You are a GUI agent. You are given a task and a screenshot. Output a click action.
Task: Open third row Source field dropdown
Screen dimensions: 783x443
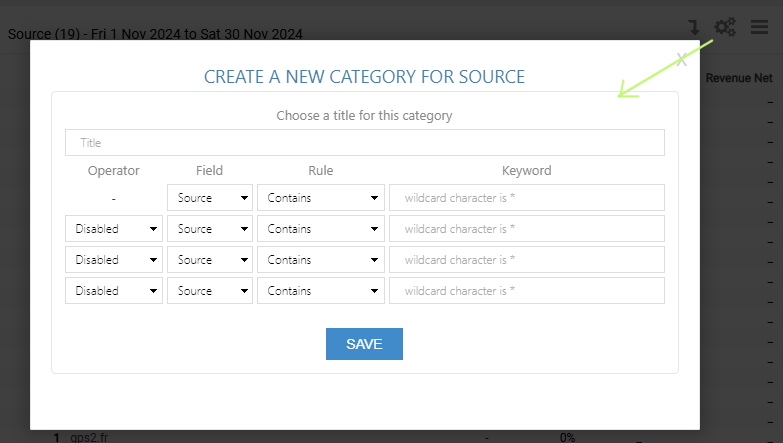click(x=210, y=260)
